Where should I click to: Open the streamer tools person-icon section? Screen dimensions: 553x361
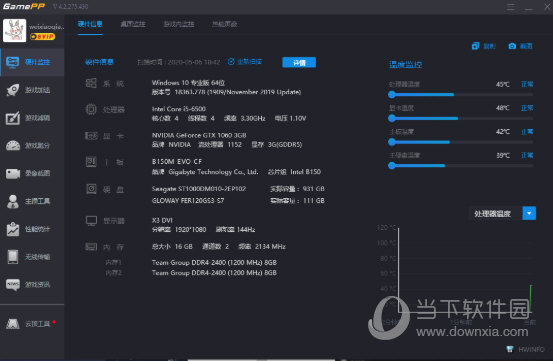pyautogui.click(x=32, y=201)
